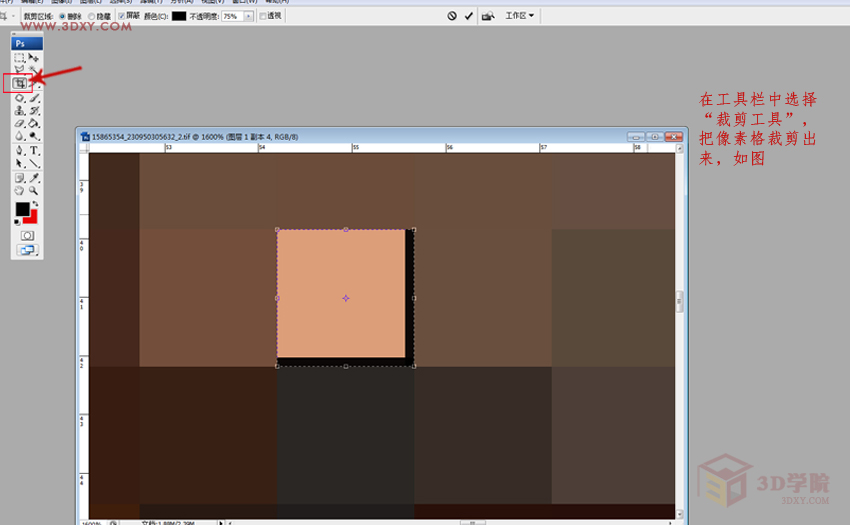Toggle the 屏蔽 shield checkbox

click(129, 16)
